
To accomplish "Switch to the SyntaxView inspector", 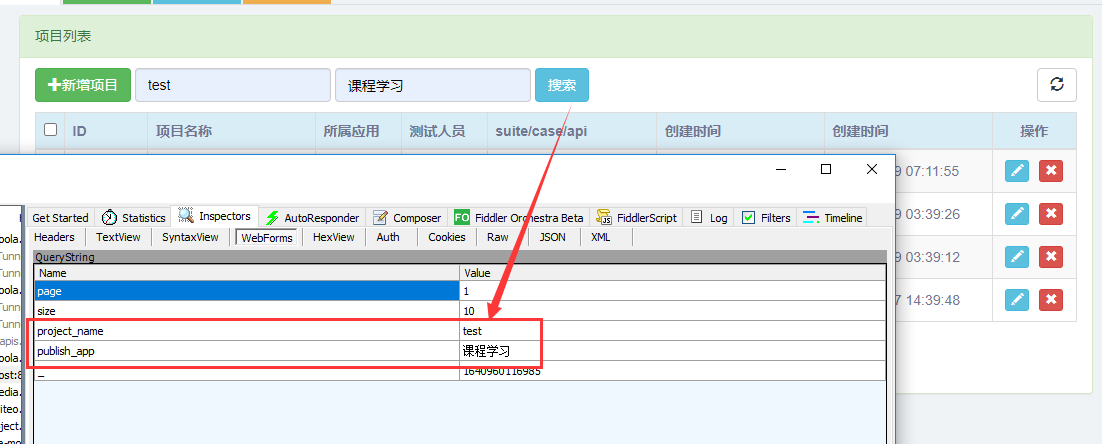I will click(x=190, y=237).
